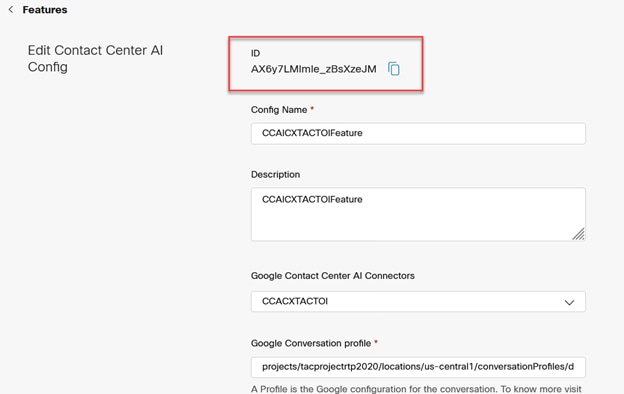The image size is (624, 394).
Task: Copy the config ID with the clipboard icon
Action: point(394,69)
